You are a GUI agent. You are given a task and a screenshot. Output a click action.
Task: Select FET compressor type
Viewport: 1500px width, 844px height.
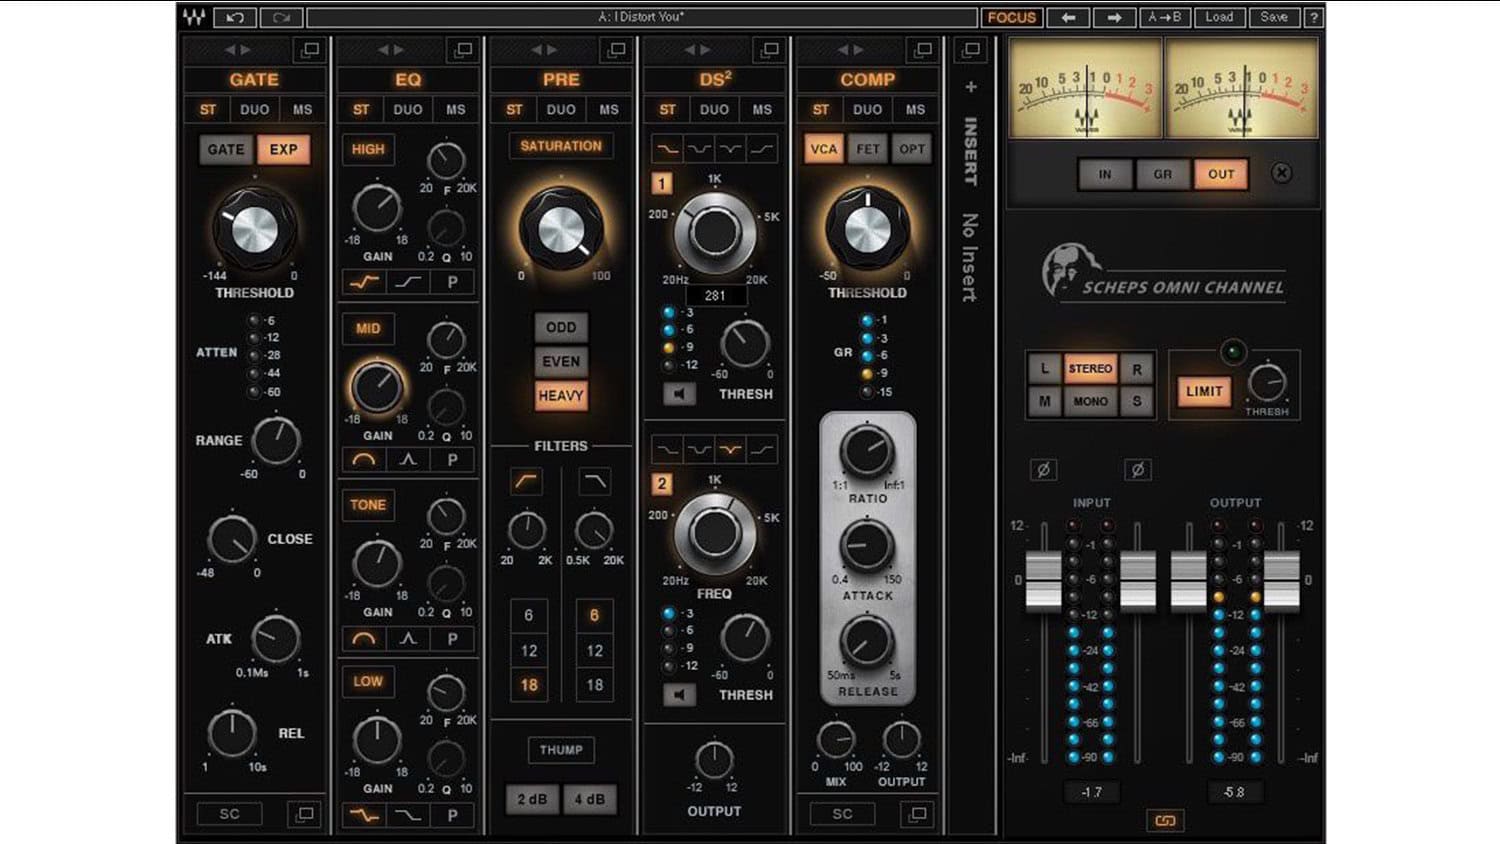click(868, 149)
